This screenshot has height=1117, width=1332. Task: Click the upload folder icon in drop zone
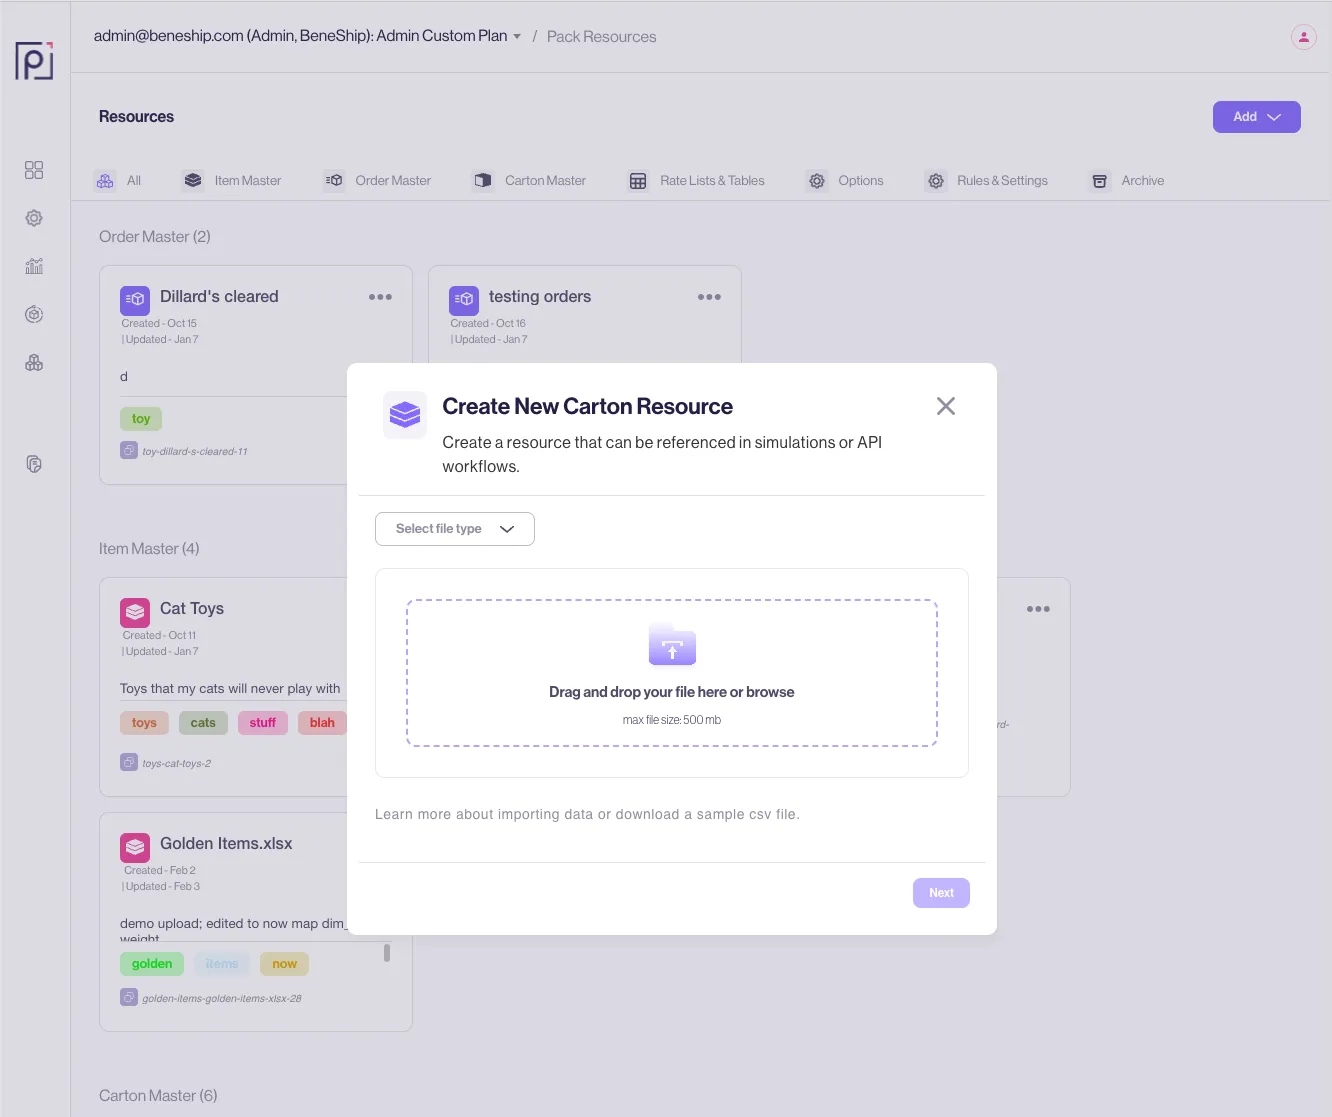672,644
